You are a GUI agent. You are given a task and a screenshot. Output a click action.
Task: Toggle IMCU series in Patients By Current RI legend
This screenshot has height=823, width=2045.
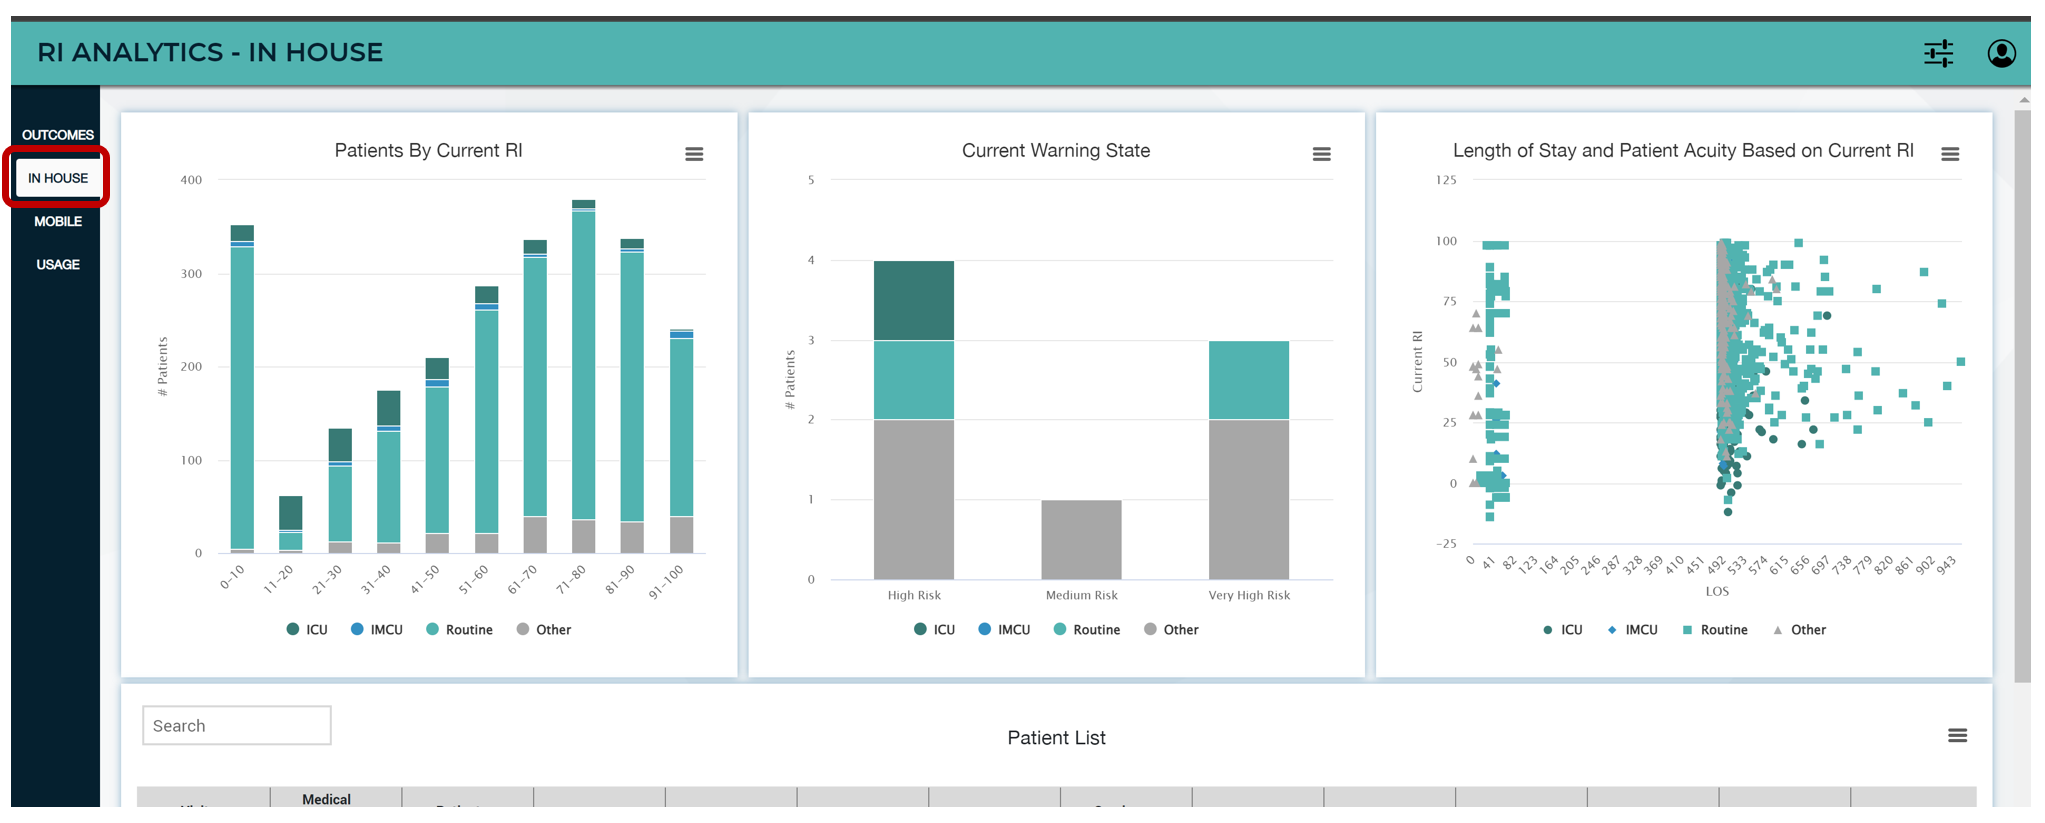click(377, 630)
